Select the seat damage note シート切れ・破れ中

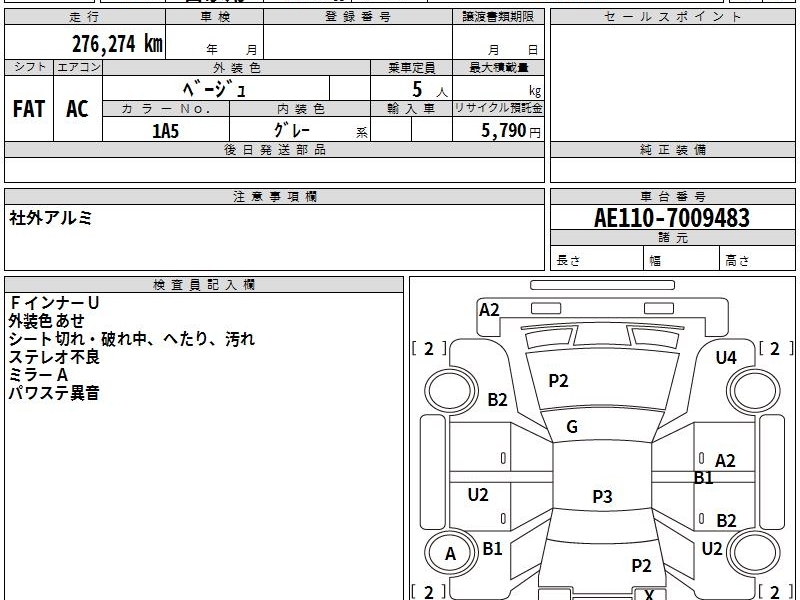[77, 339]
